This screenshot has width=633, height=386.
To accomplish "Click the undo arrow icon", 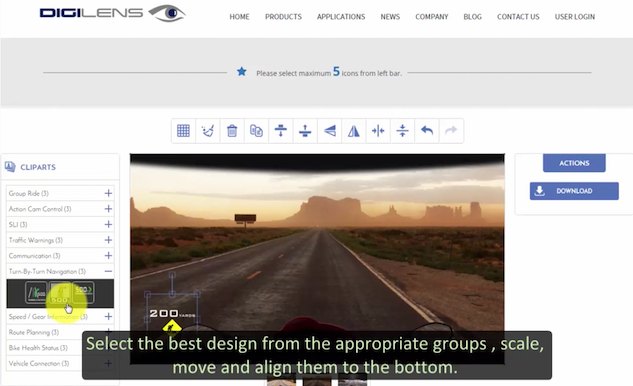I will click(x=427, y=130).
